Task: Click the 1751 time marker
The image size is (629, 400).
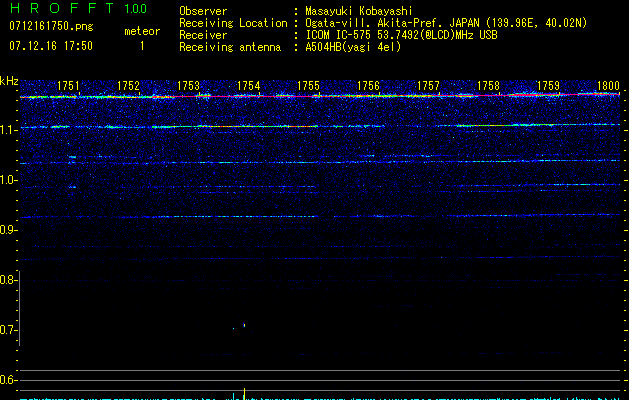Action: pyautogui.click(x=69, y=87)
